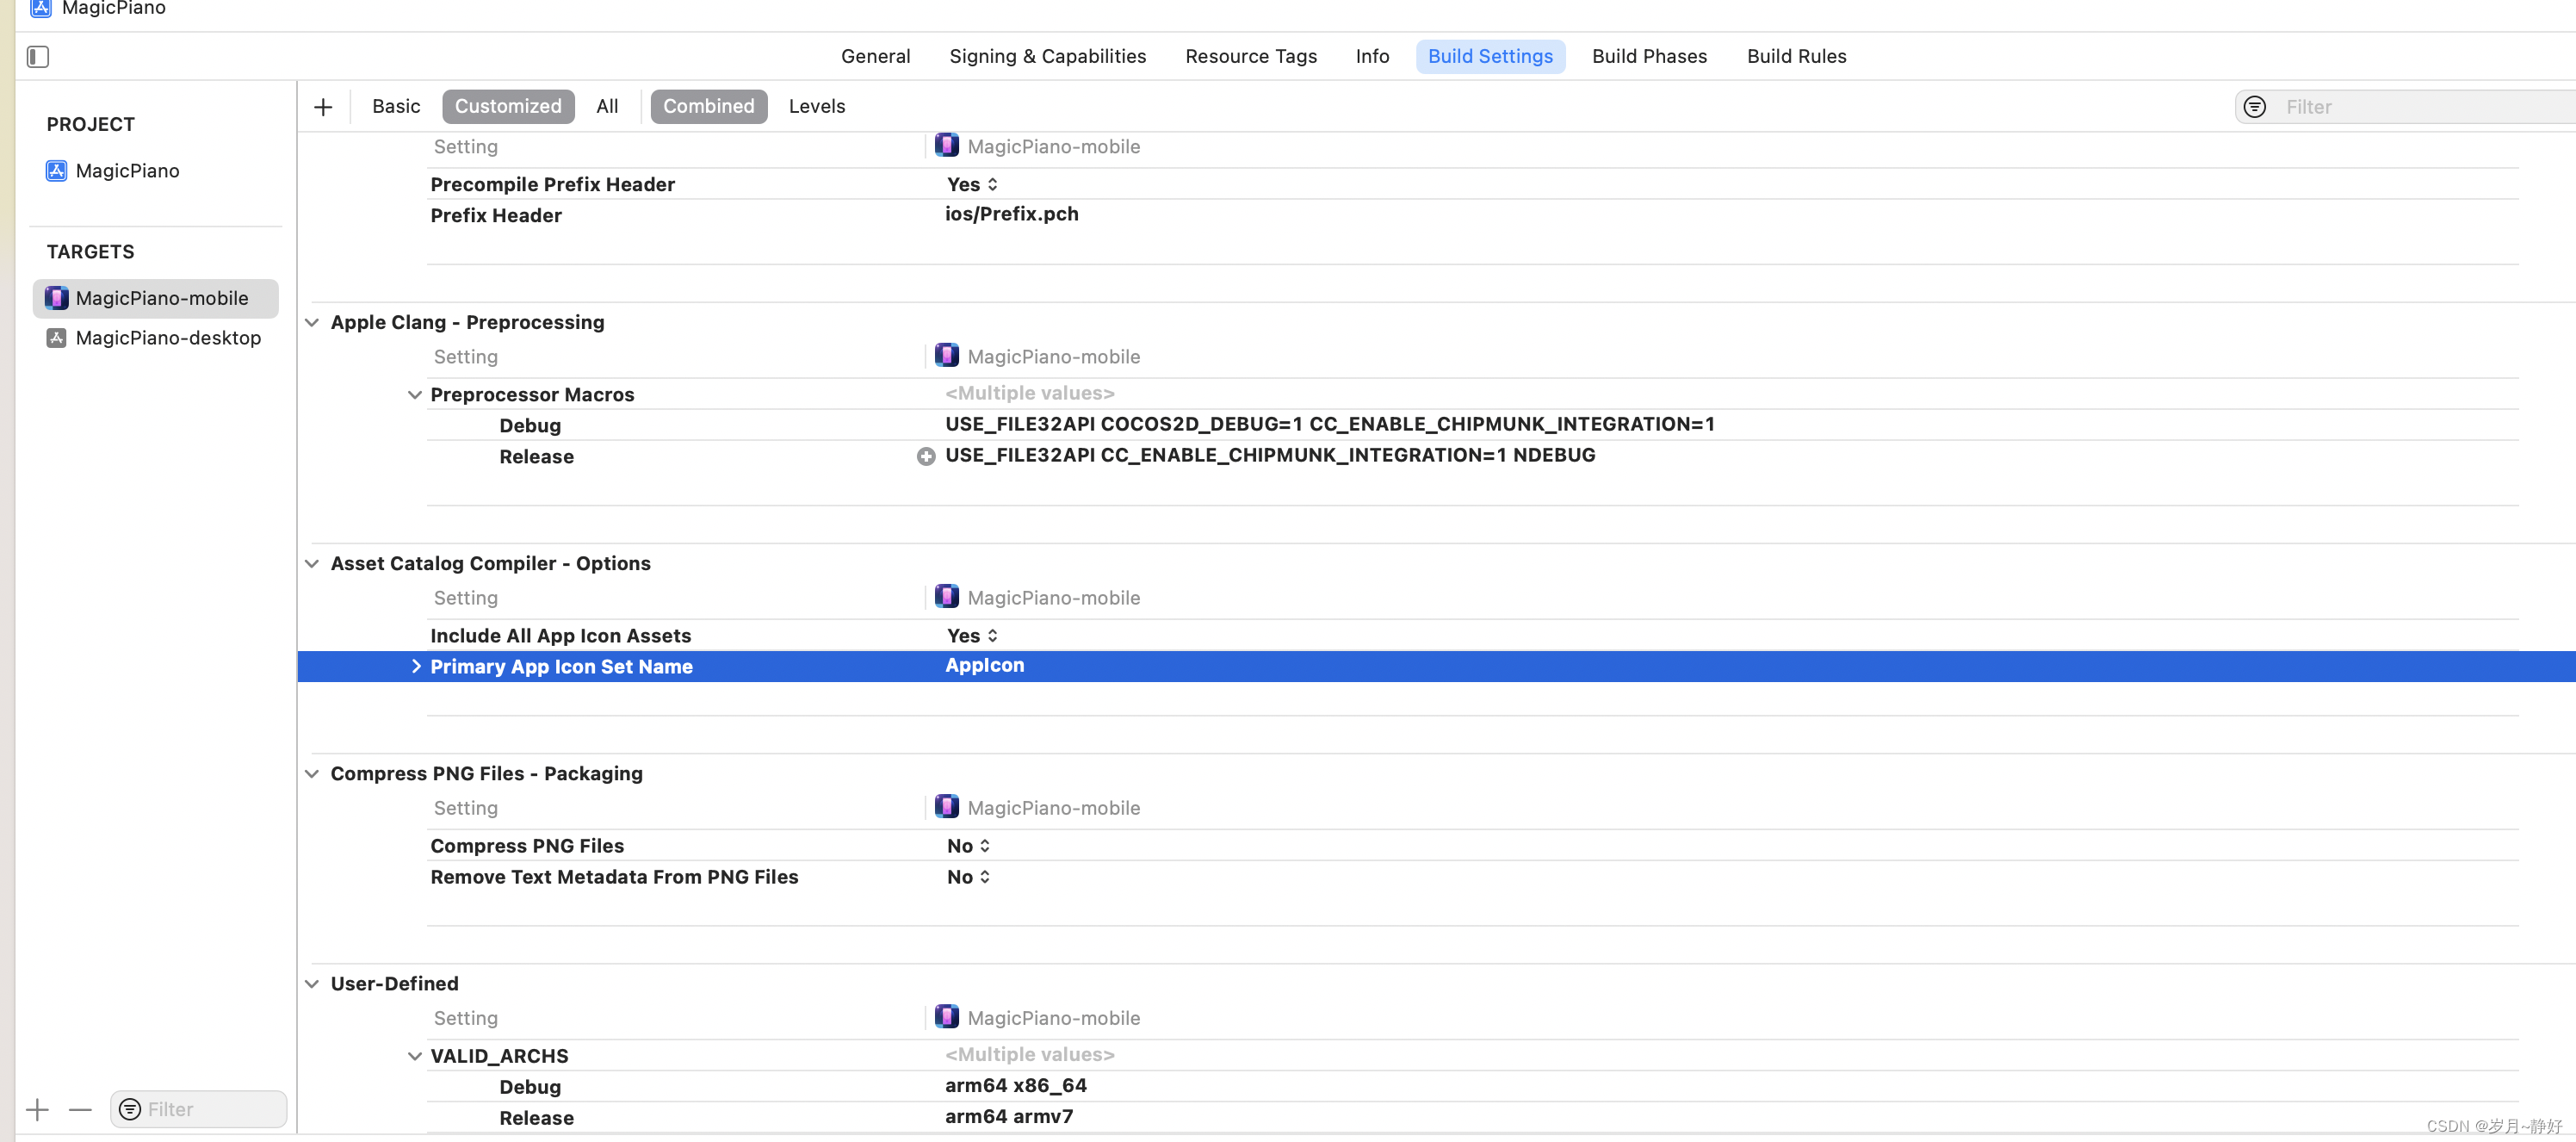The width and height of the screenshot is (2576, 1142).
Task: Click the add target plus button
Action: click(38, 1109)
